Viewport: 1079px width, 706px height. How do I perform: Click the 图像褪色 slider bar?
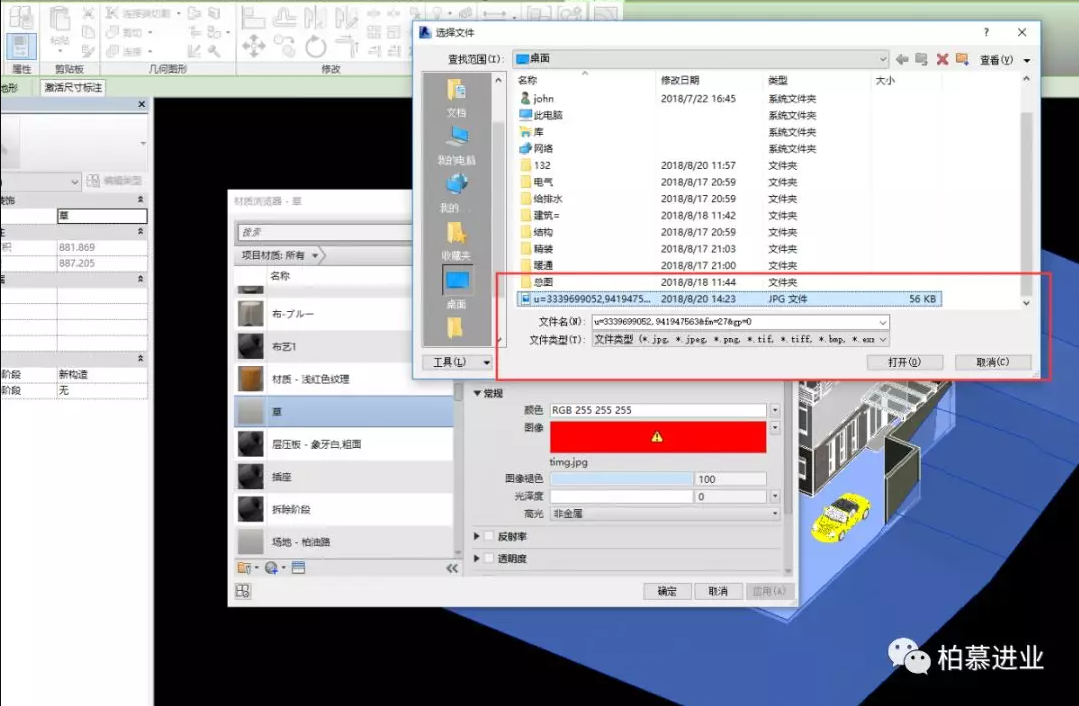[621, 479]
